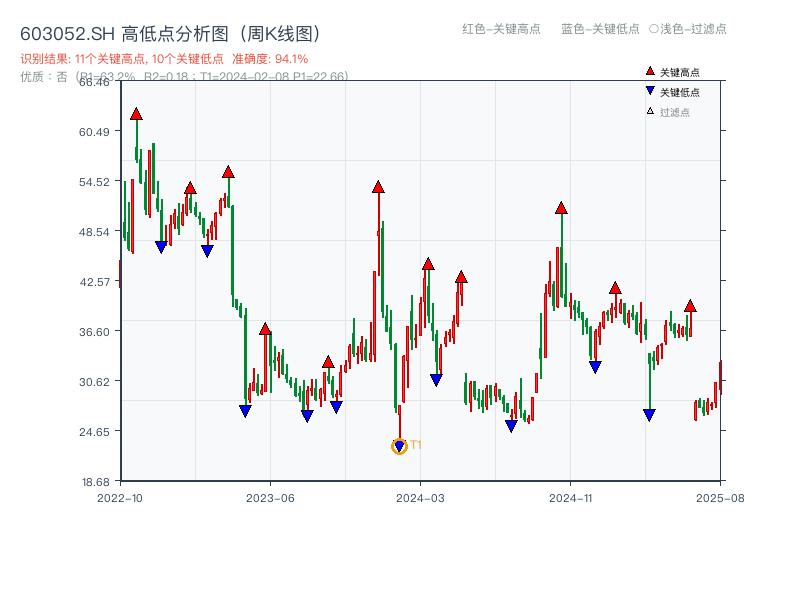Click the blue triangle low marker below 2023-06

[x=245, y=410]
